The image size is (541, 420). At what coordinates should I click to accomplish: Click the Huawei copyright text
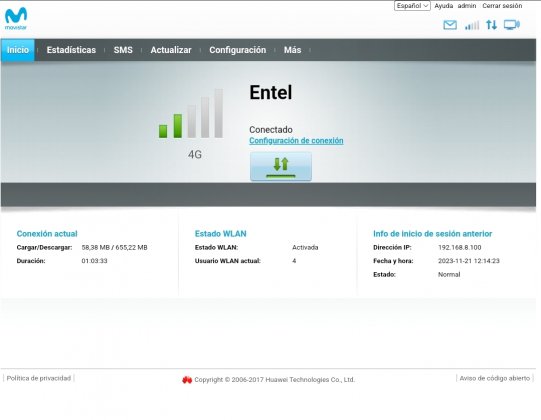(274, 380)
